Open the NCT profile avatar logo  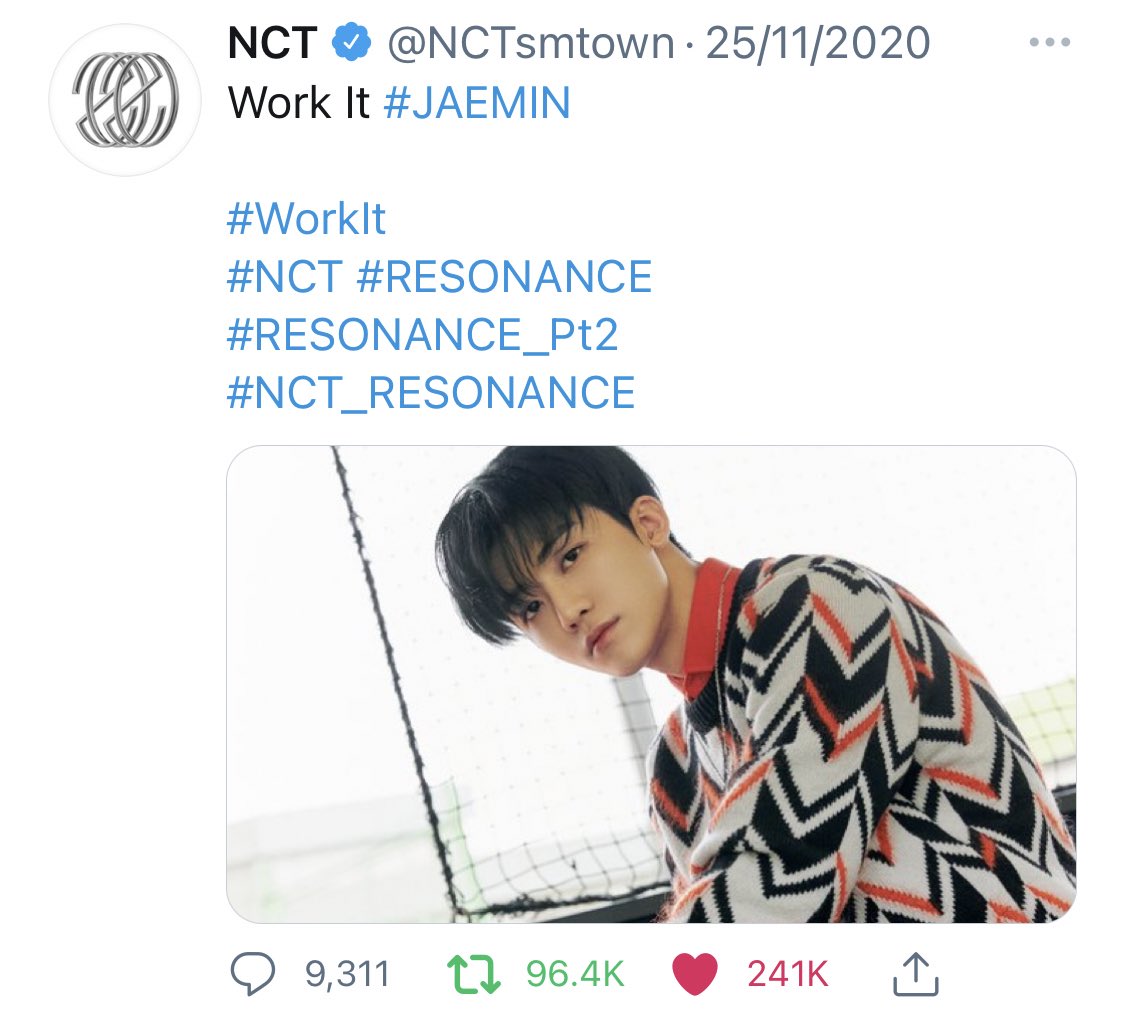pos(125,100)
